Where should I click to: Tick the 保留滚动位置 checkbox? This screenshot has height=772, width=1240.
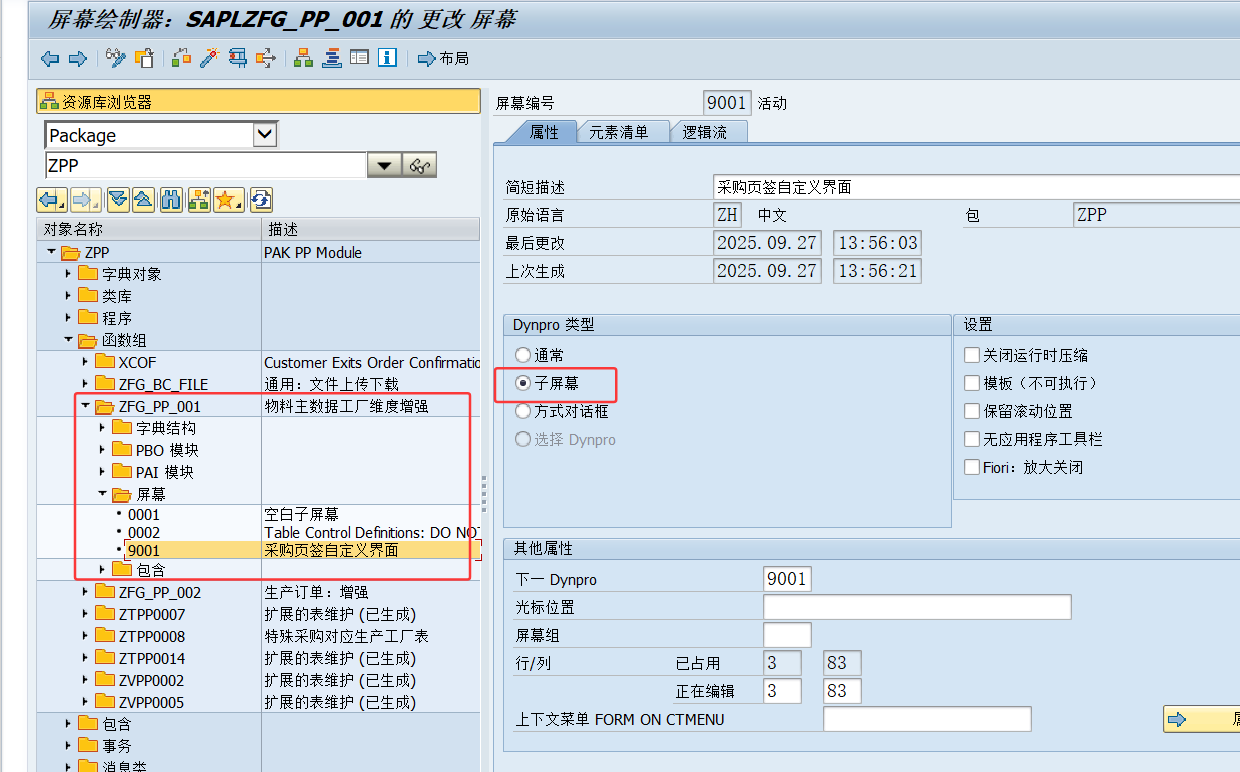(x=971, y=411)
